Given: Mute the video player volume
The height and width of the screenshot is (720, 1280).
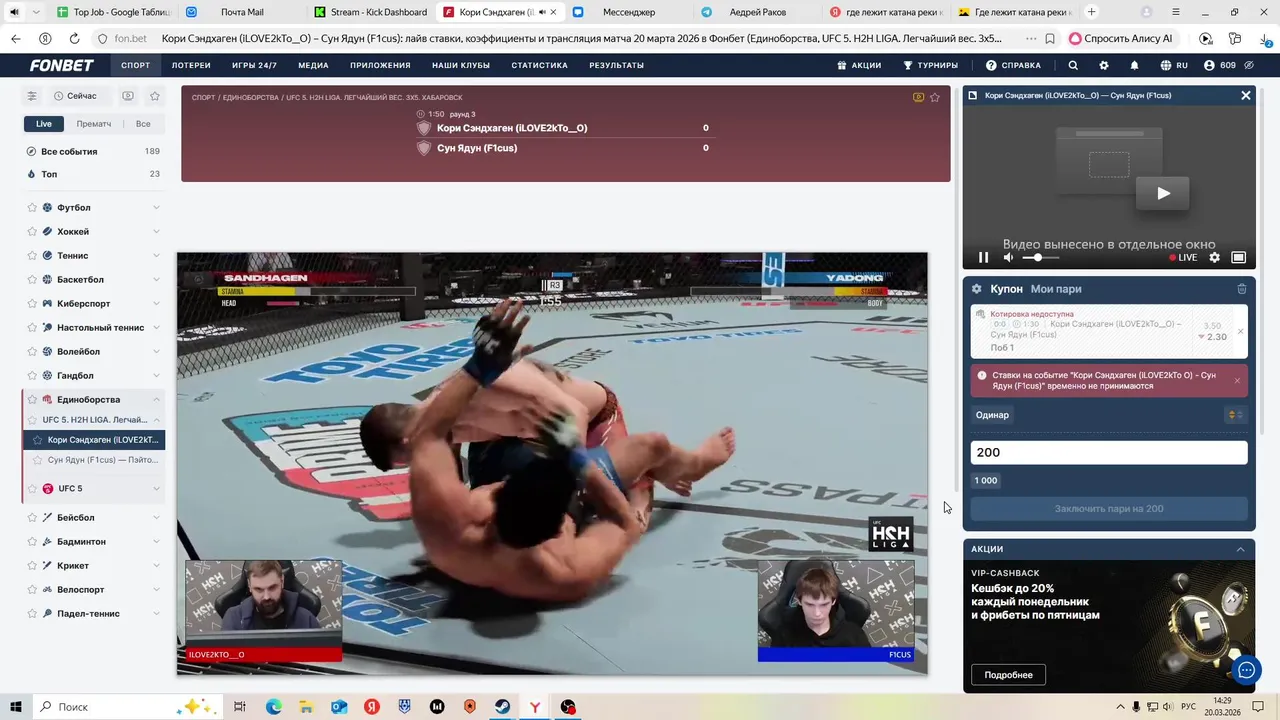Looking at the screenshot, I should pyautogui.click(x=1008, y=257).
